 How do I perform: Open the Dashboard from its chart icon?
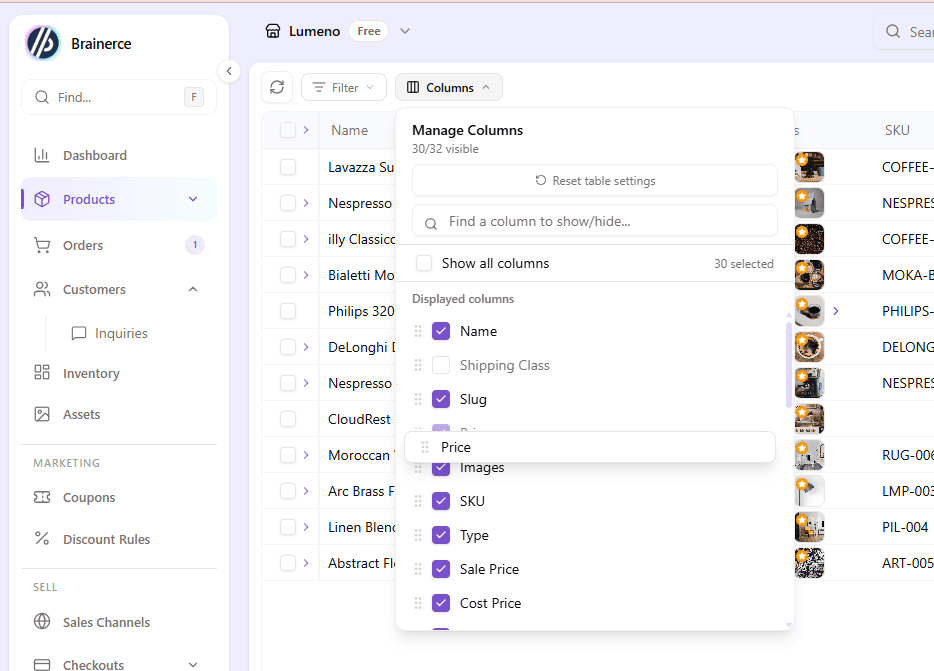(42, 156)
